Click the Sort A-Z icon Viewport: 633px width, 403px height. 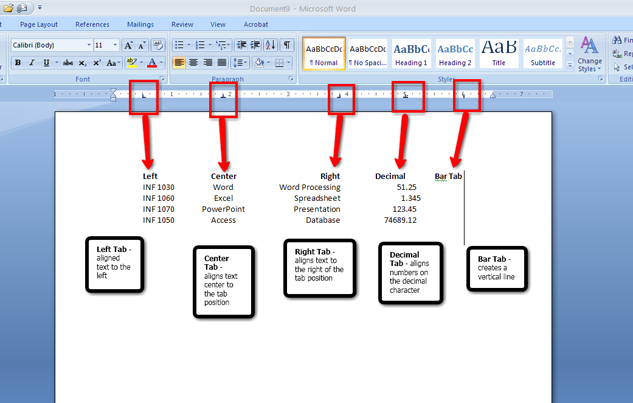click(270, 45)
